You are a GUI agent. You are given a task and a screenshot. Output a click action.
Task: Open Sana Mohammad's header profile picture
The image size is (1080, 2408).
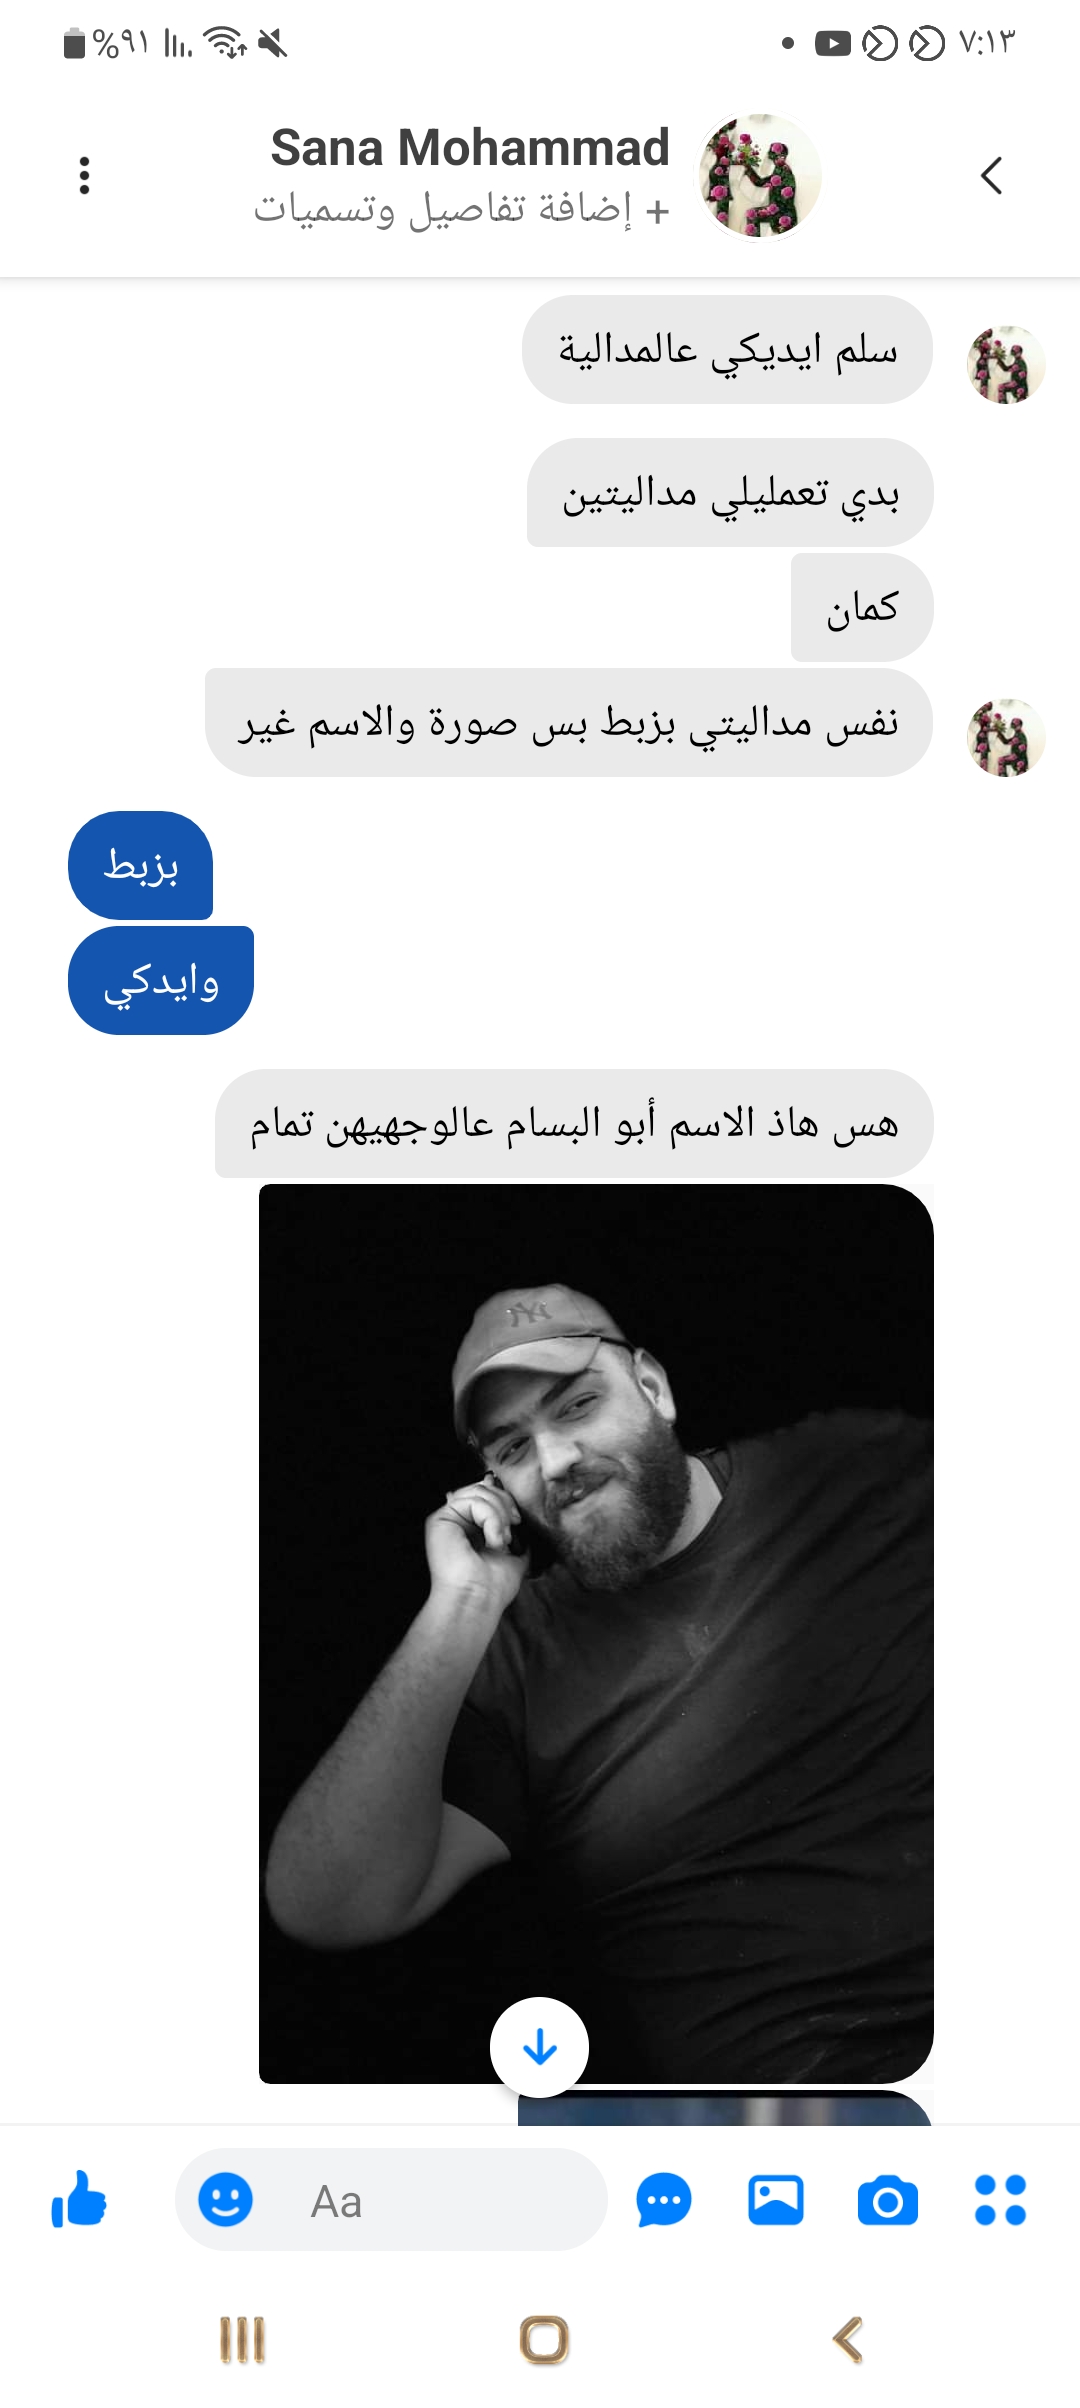759,176
